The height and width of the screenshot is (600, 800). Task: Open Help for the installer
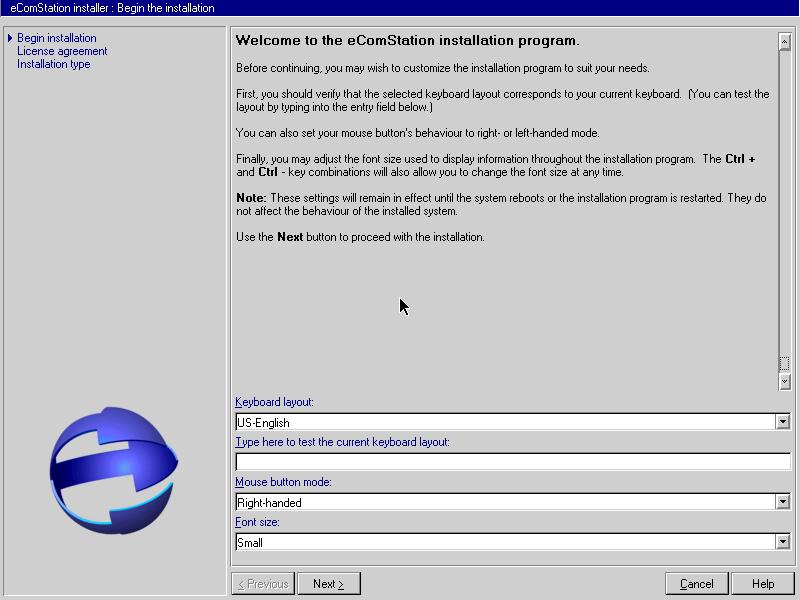pyautogui.click(x=763, y=584)
